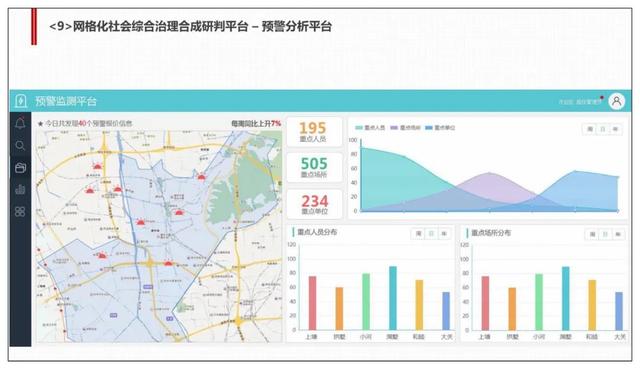Switch area chart to 周 view
The image size is (640, 369).
(590, 129)
